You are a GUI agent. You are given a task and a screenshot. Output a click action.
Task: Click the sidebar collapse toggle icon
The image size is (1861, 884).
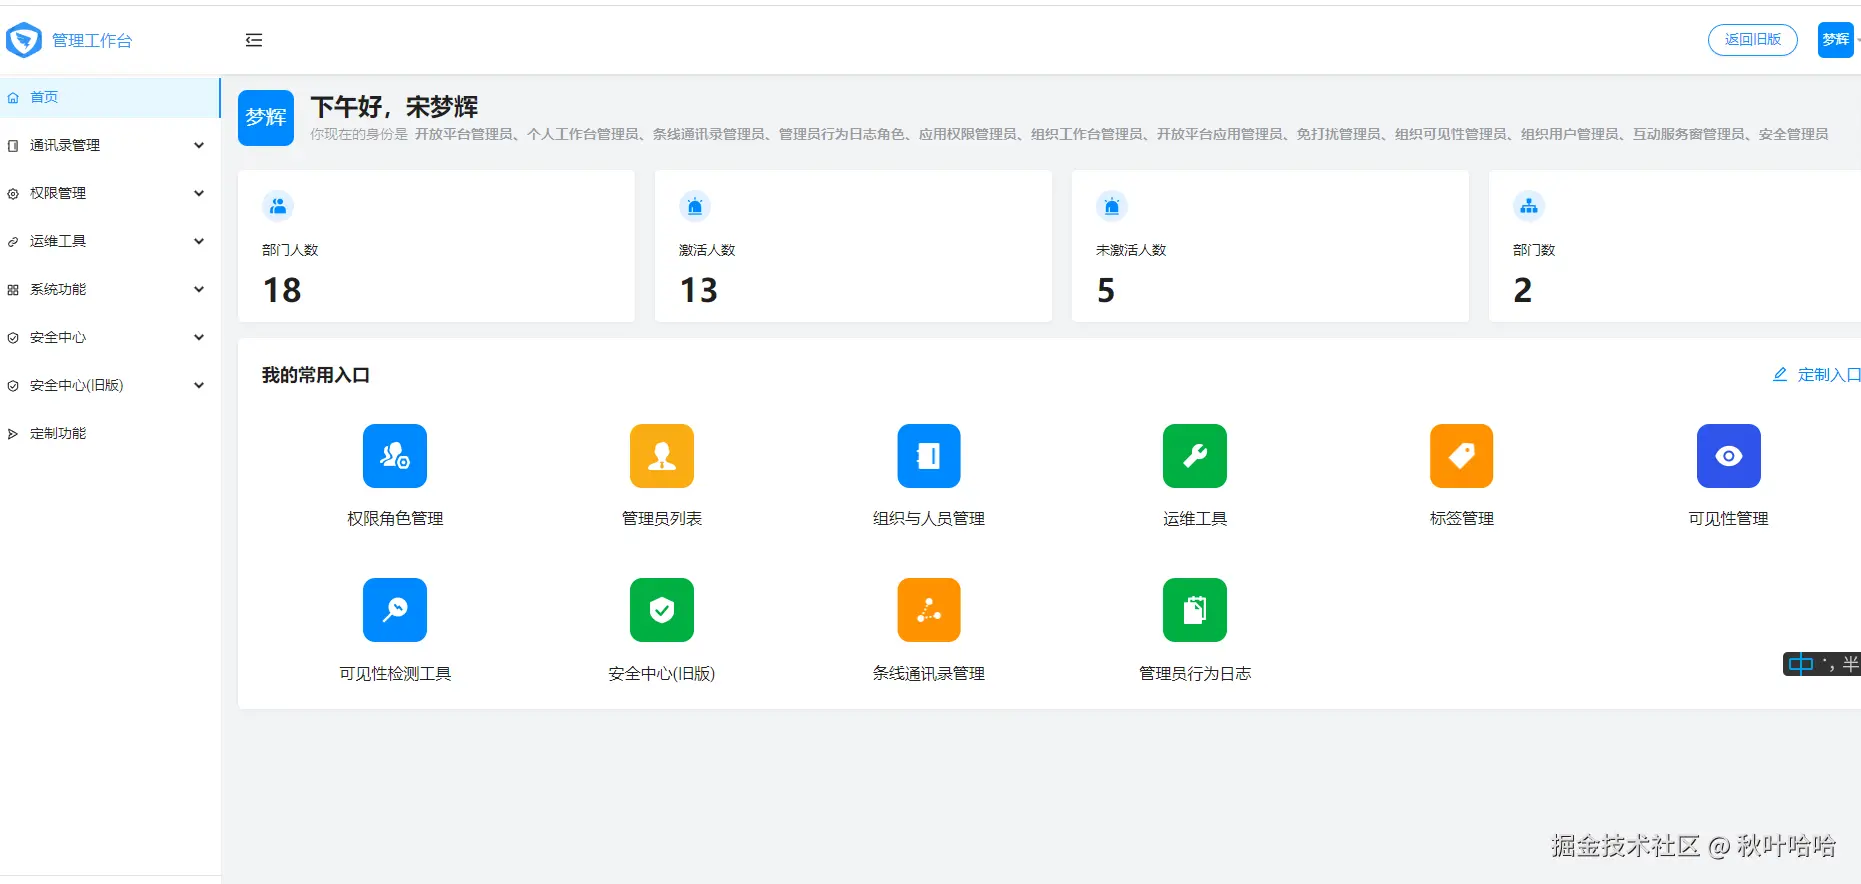pyautogui.click(x=254, y=40)
